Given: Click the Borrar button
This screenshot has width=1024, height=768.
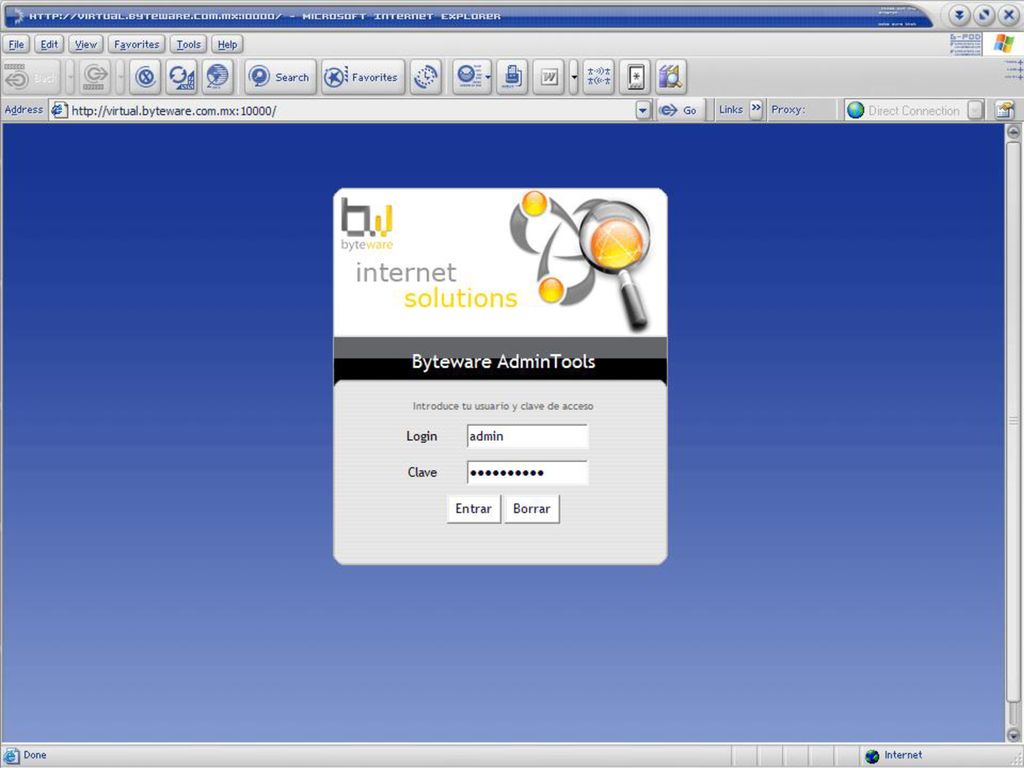Looking at the screenshot, I should click(x=532, y=509).
